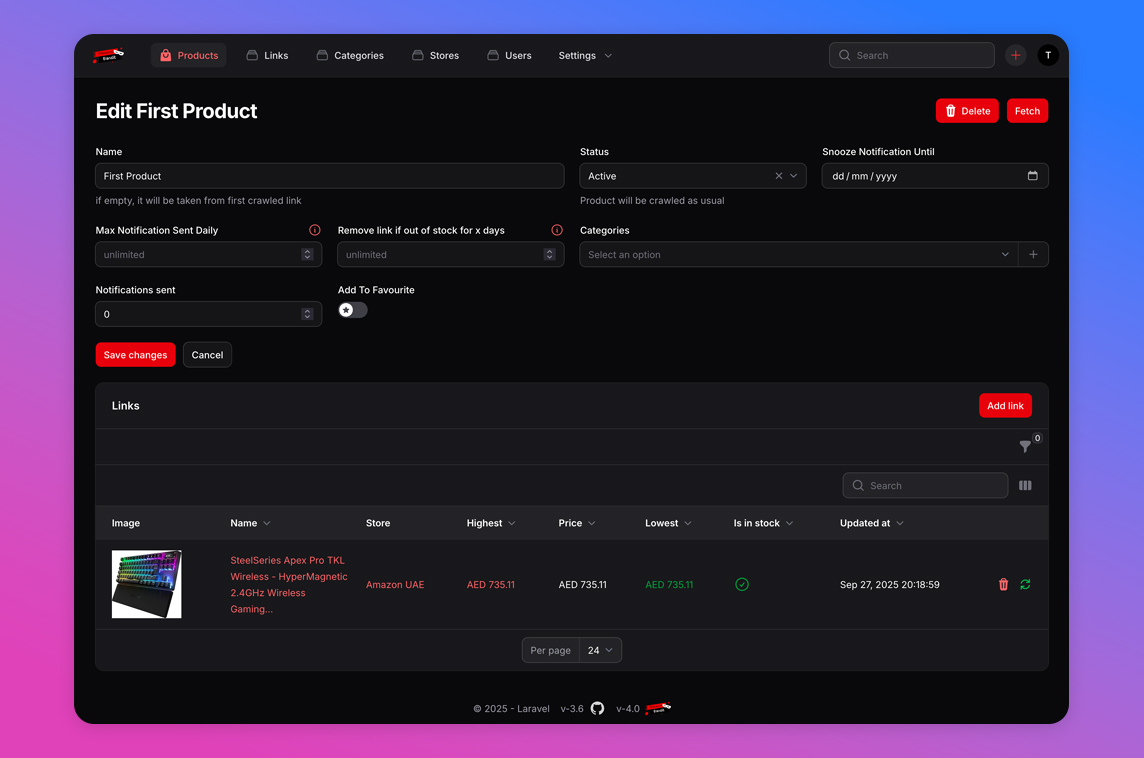Click the Save changes button
The width and height of the screenshot is (1144, 758).
click(135, 355)
